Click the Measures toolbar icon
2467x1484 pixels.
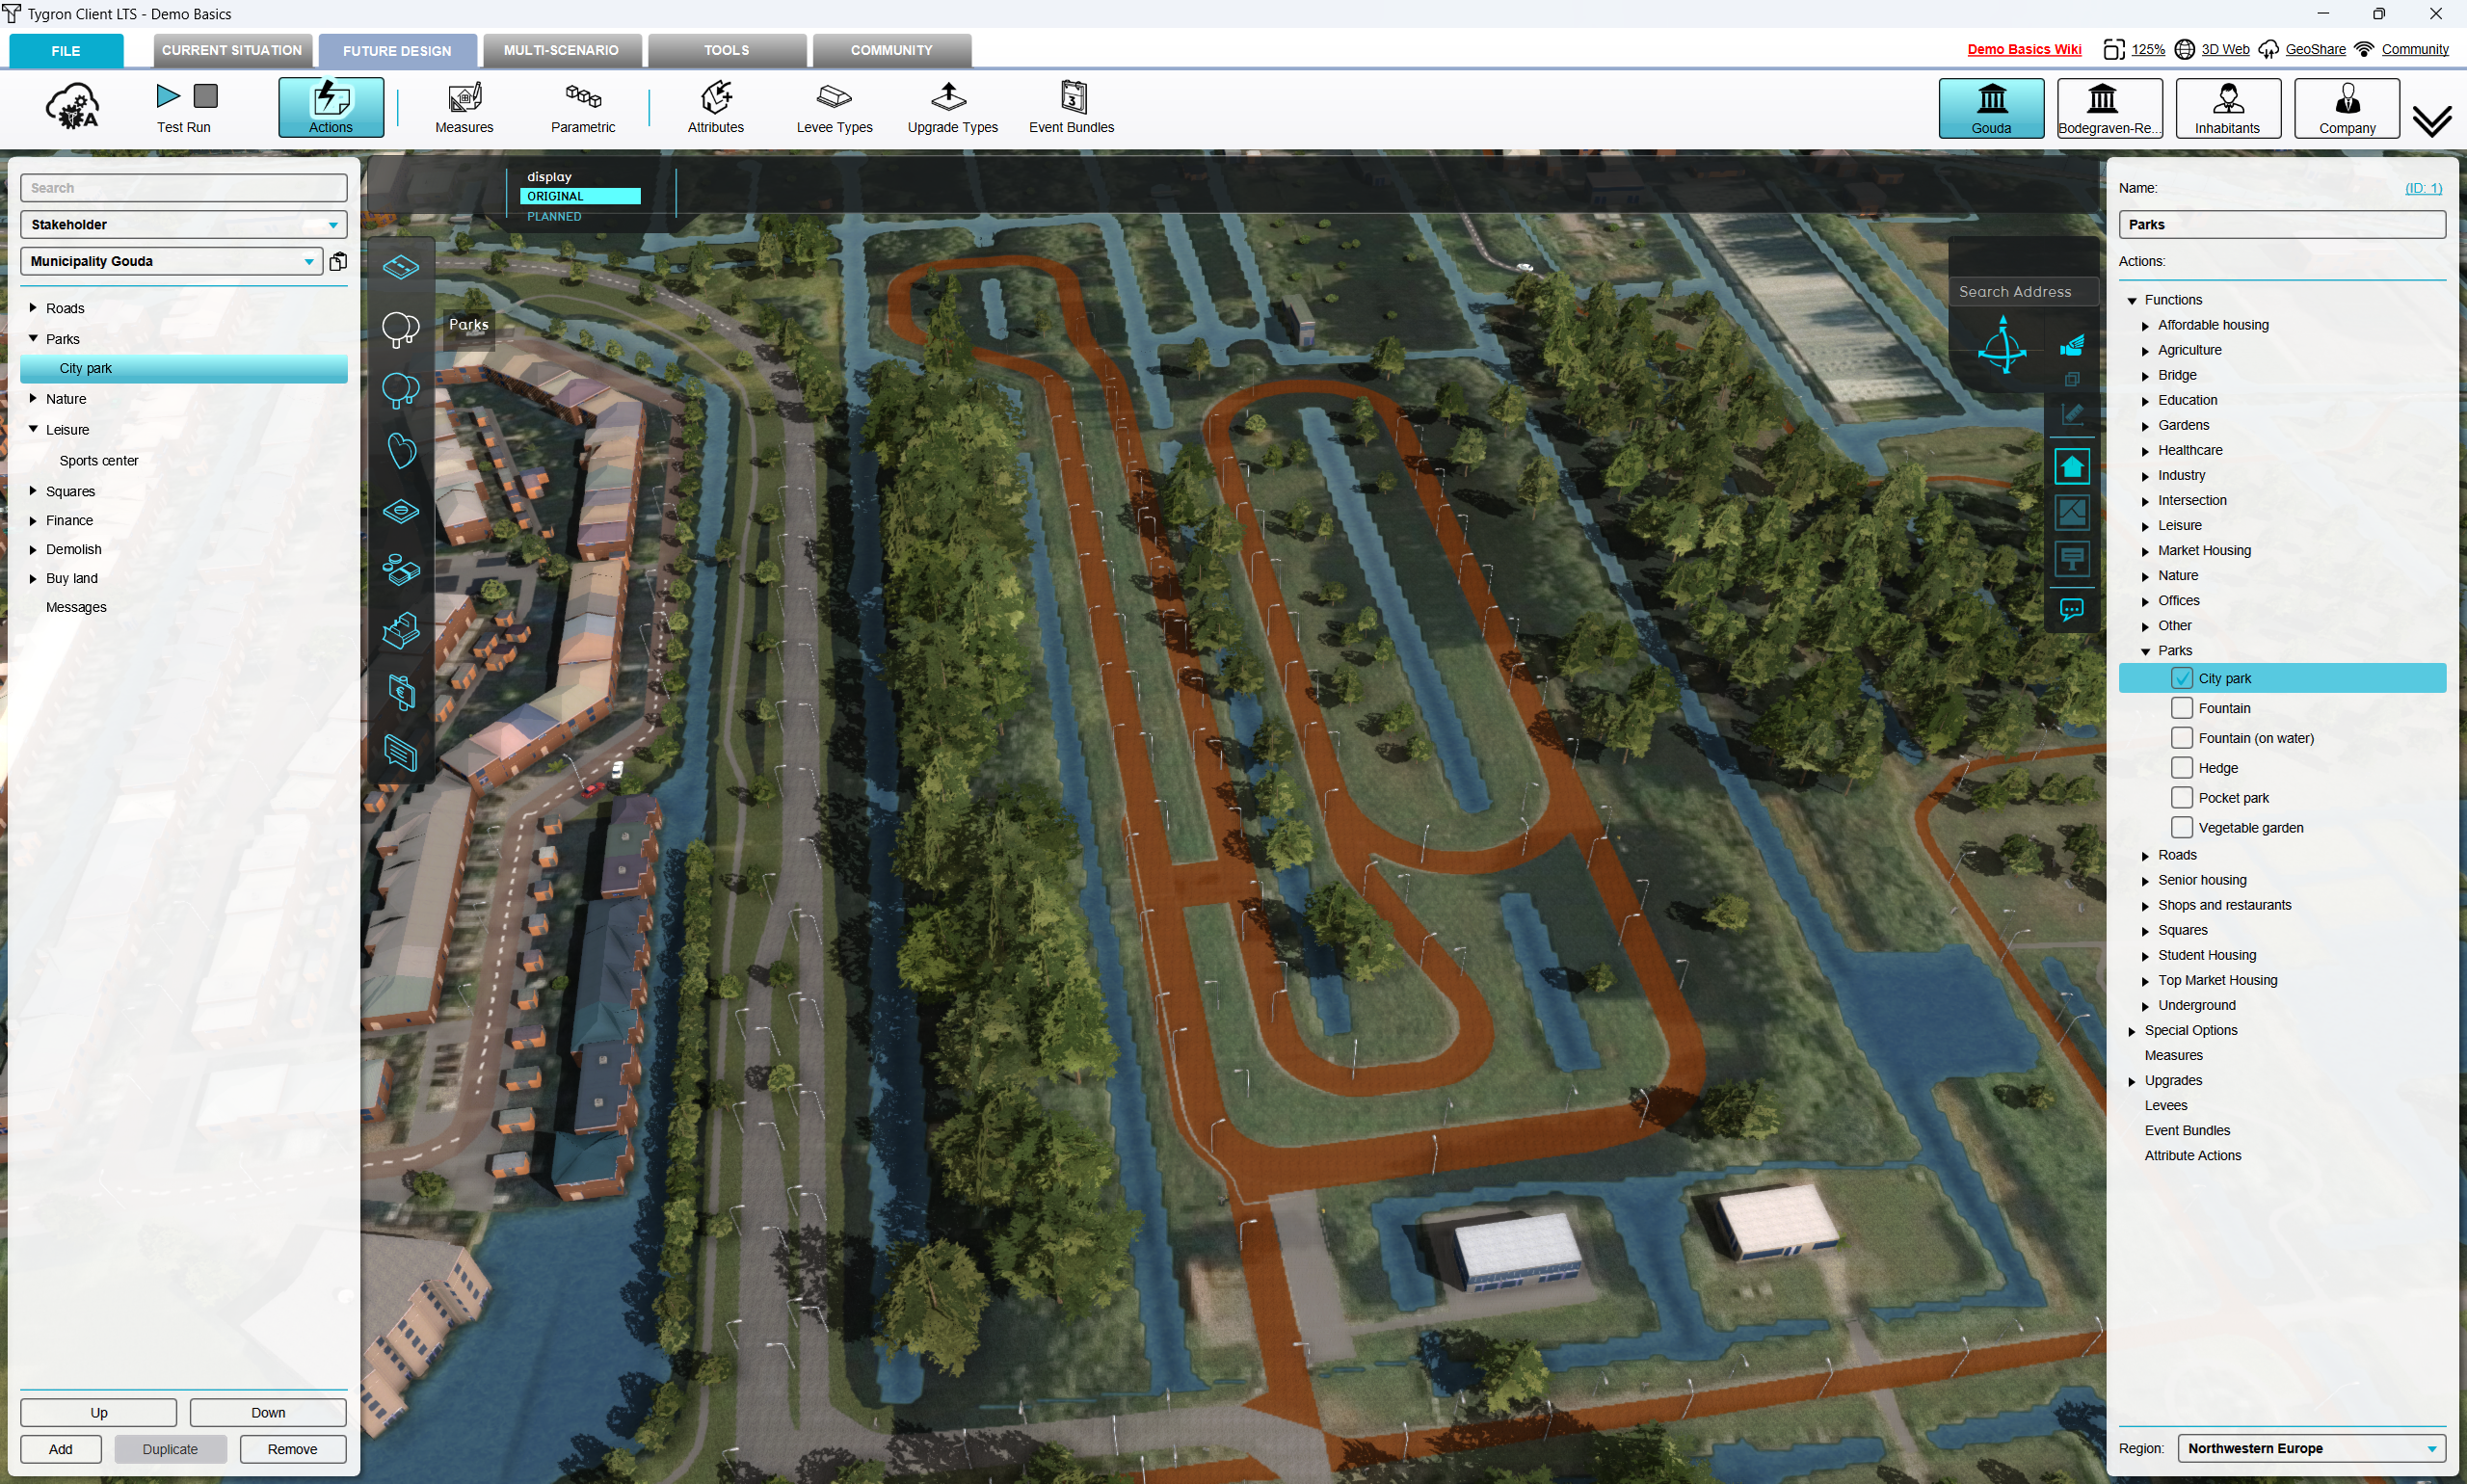pos(464,106)
